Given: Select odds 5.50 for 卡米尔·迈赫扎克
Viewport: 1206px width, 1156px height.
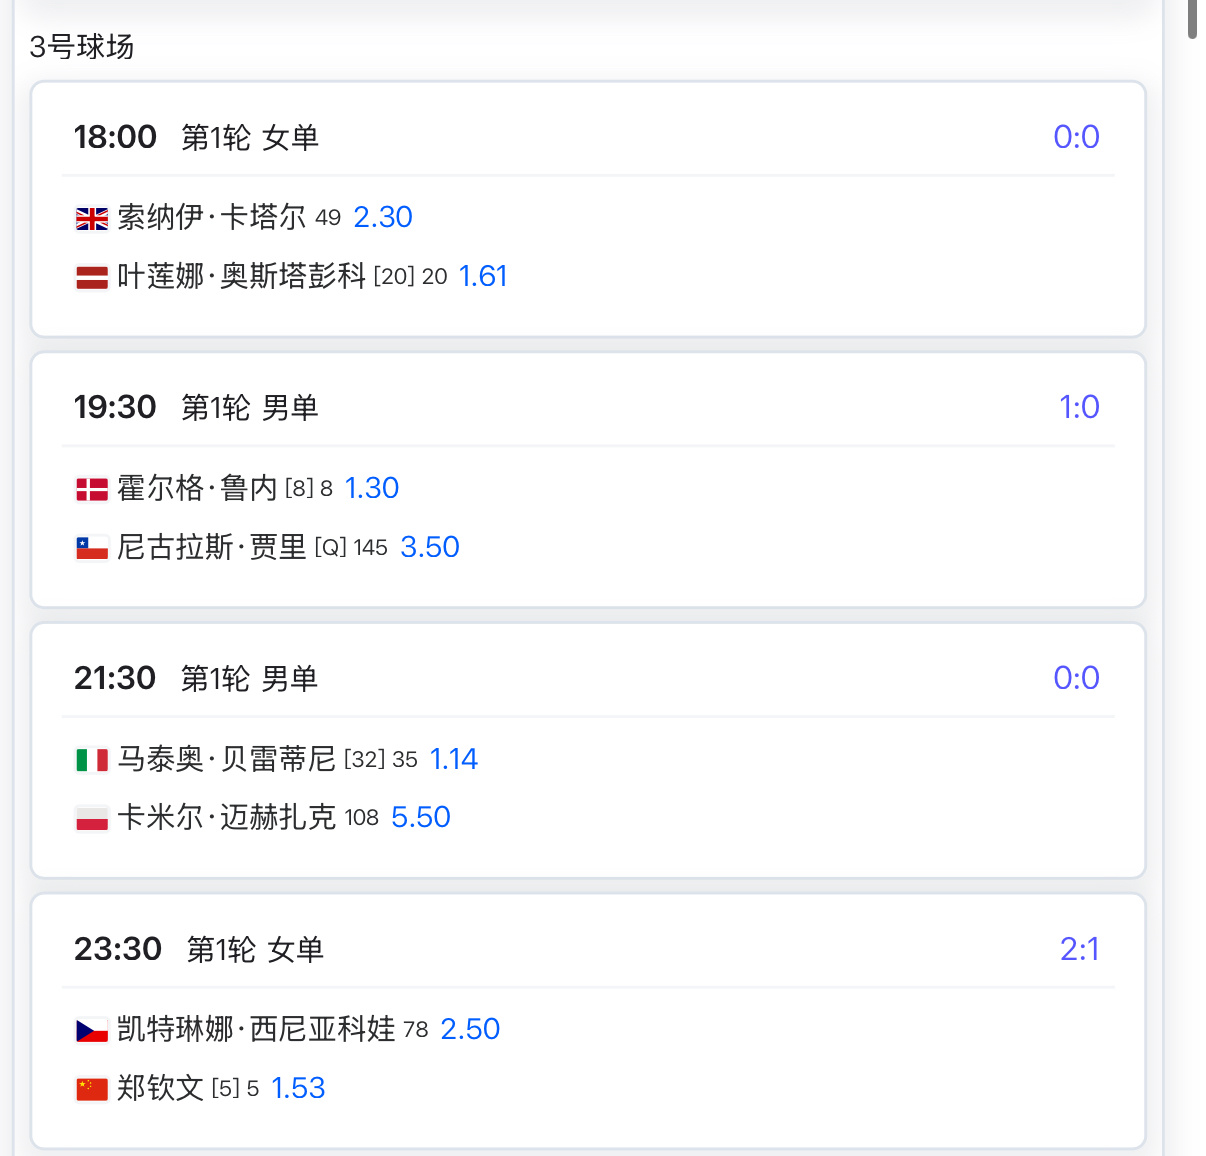Looking at the screenshot, I should point(421,817).
